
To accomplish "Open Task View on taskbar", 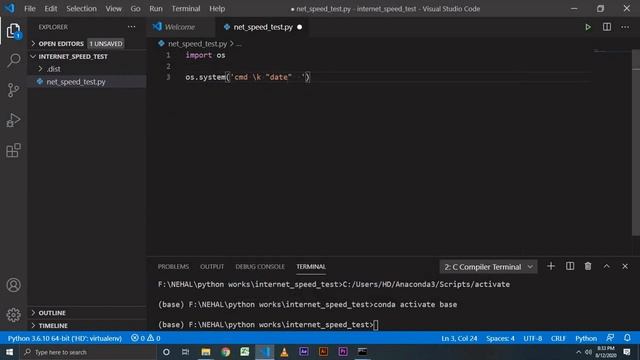I will (x=185, y=352).
